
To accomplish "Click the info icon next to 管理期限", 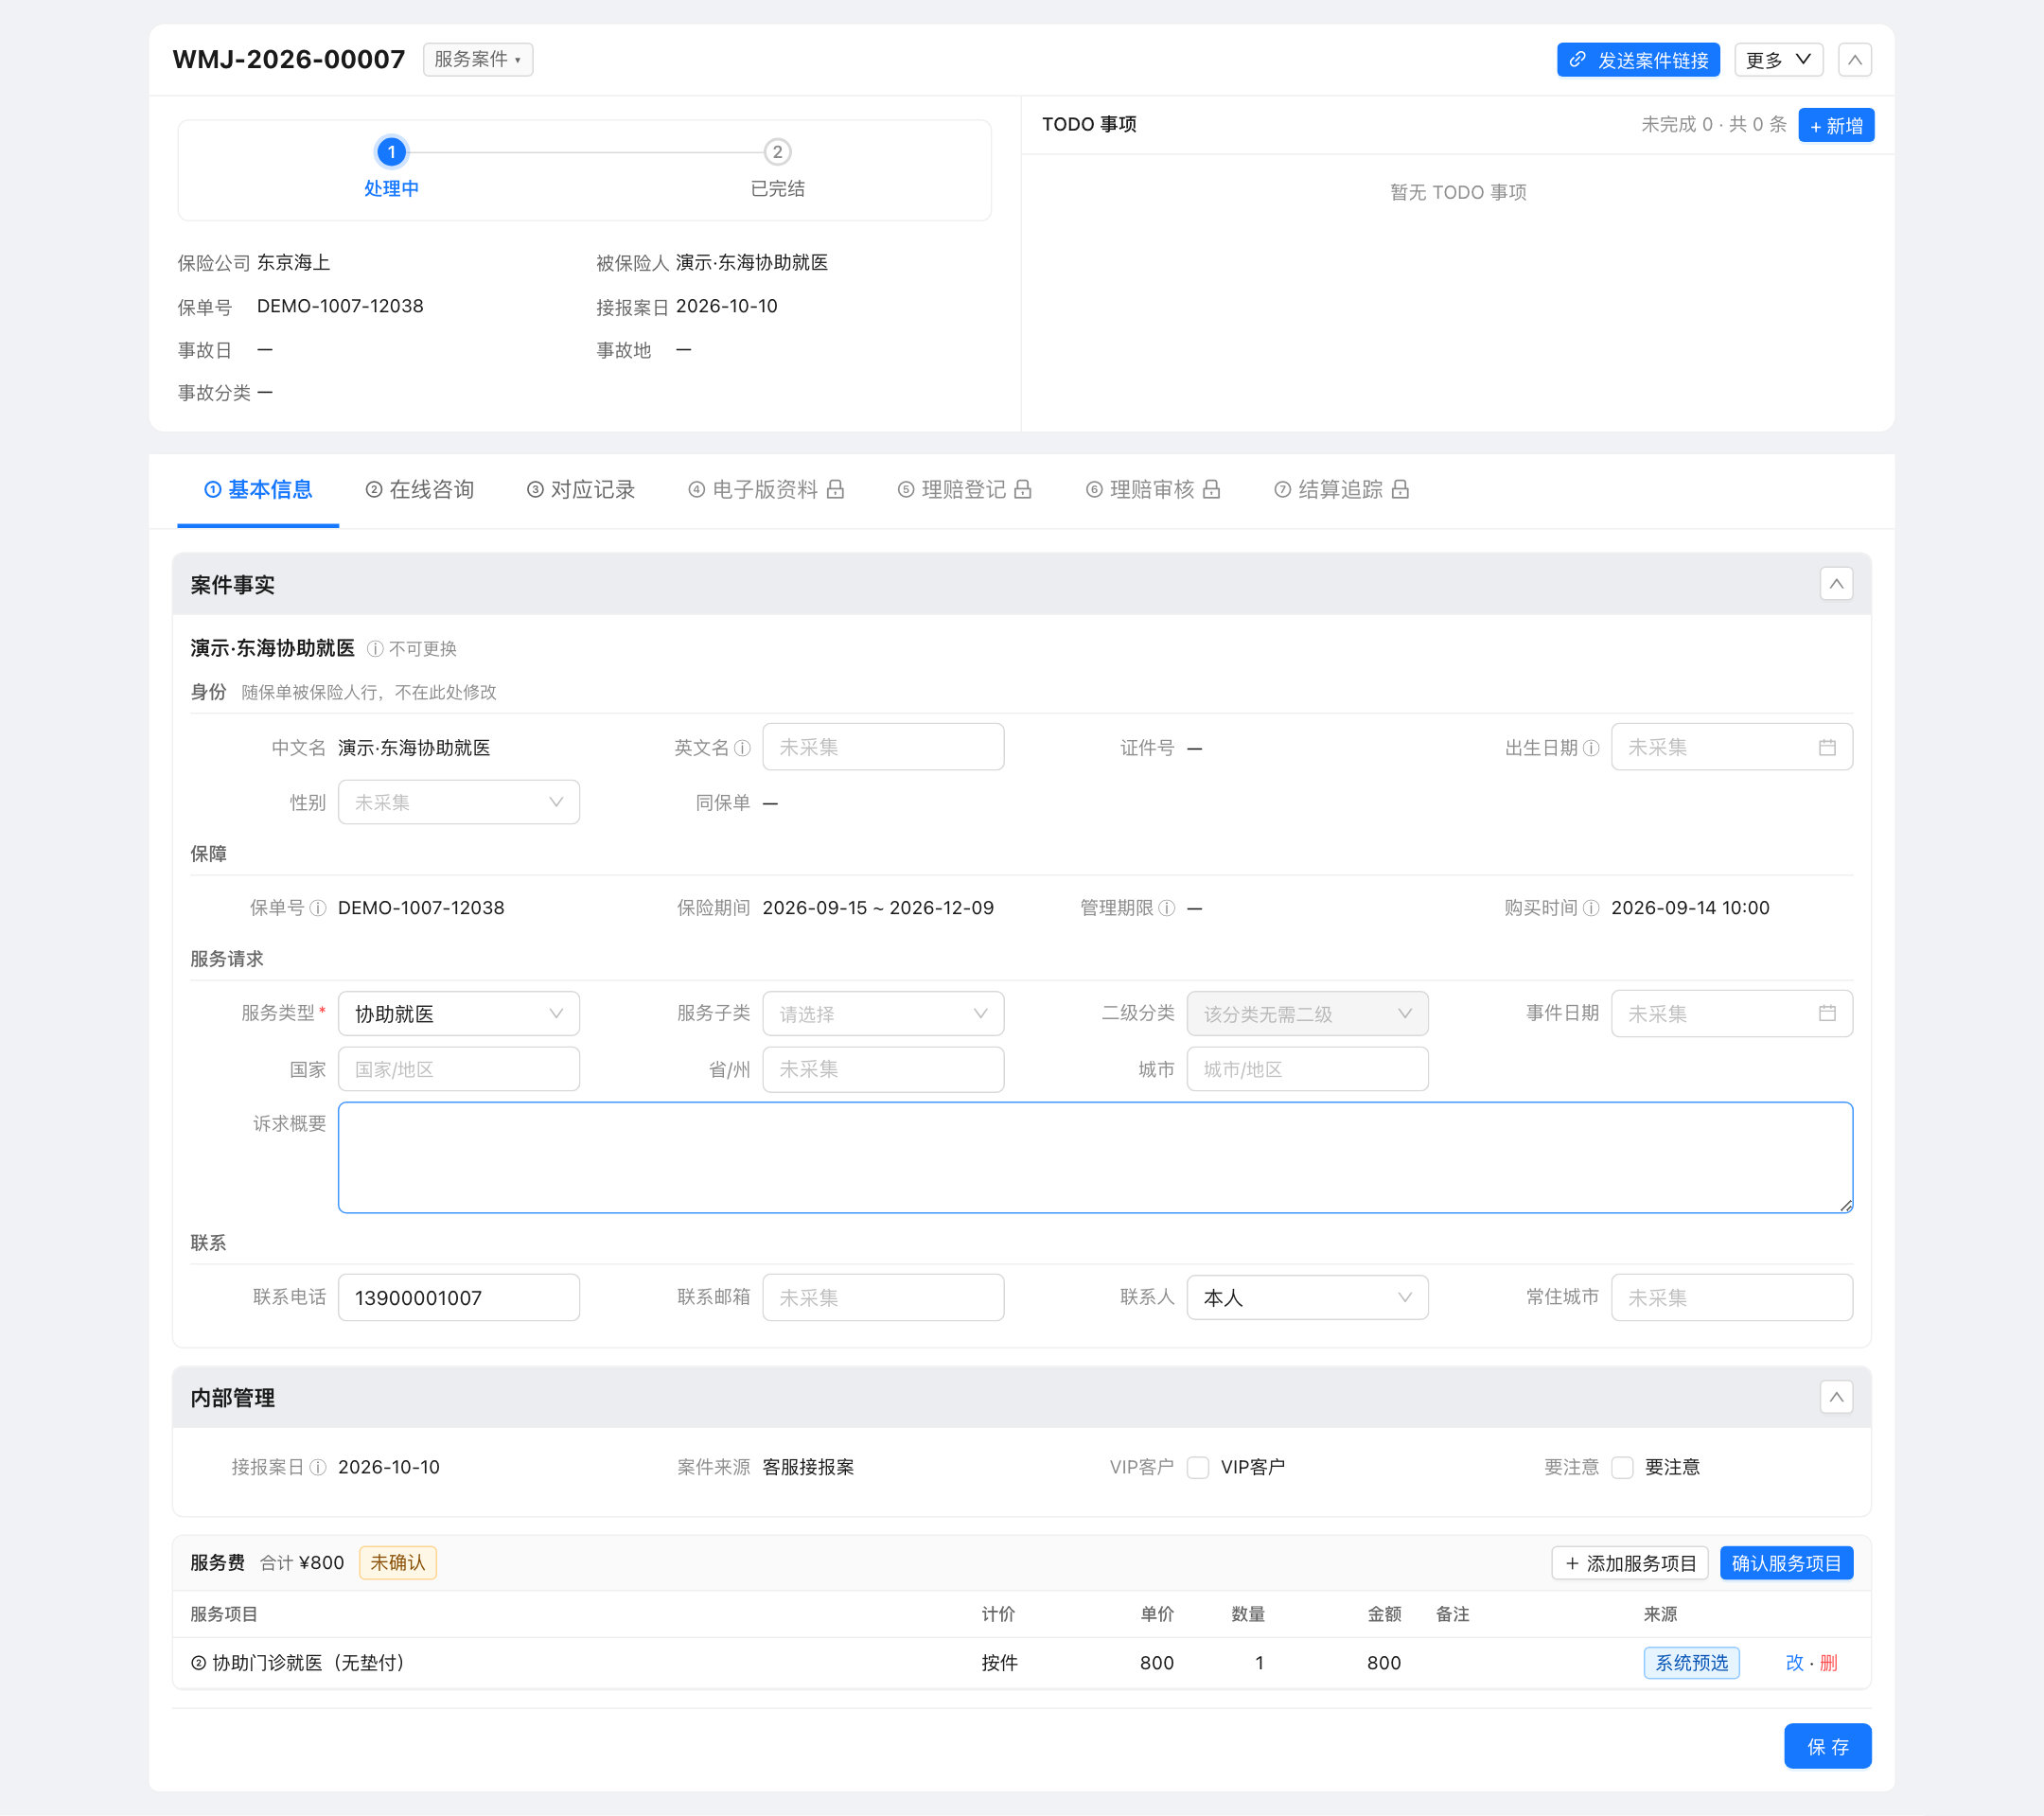I will 1166,908.
